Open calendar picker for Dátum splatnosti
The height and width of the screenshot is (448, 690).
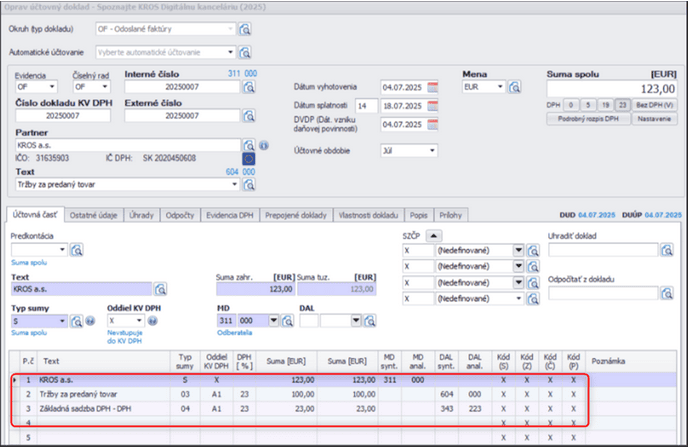(x=433, y=105)
